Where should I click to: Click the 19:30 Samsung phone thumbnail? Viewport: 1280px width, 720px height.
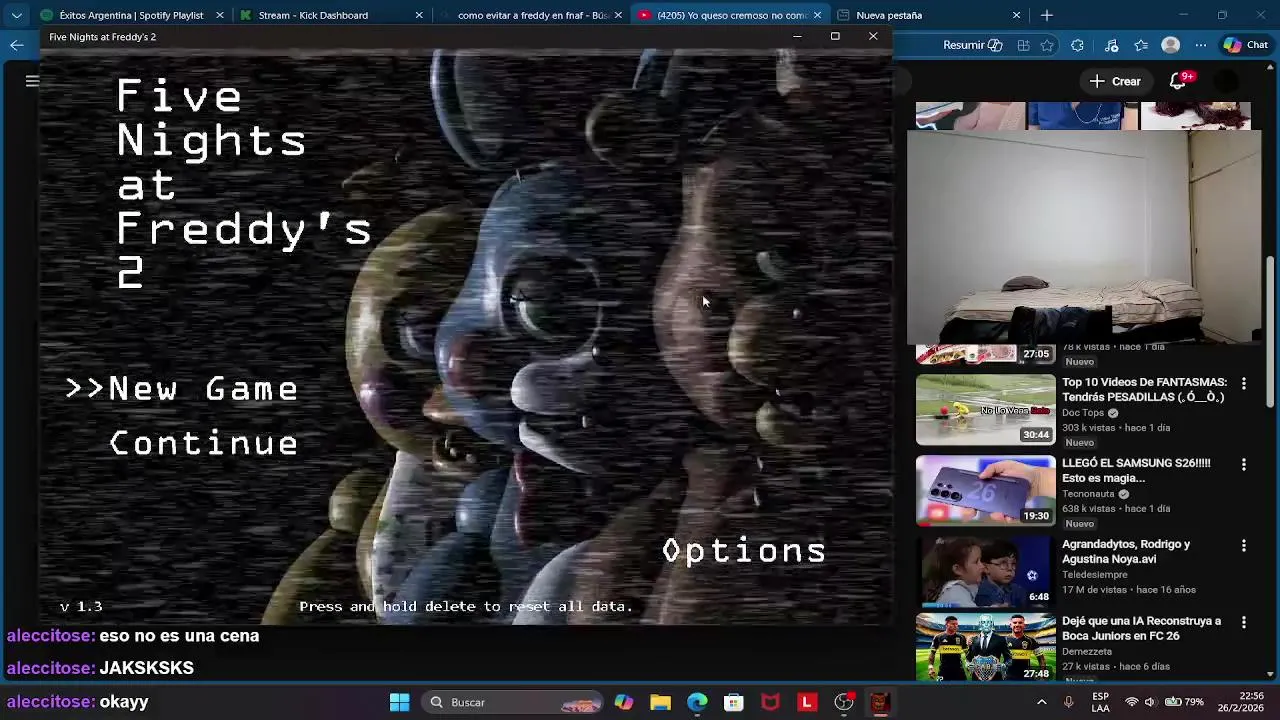click(x=986, y=491)
